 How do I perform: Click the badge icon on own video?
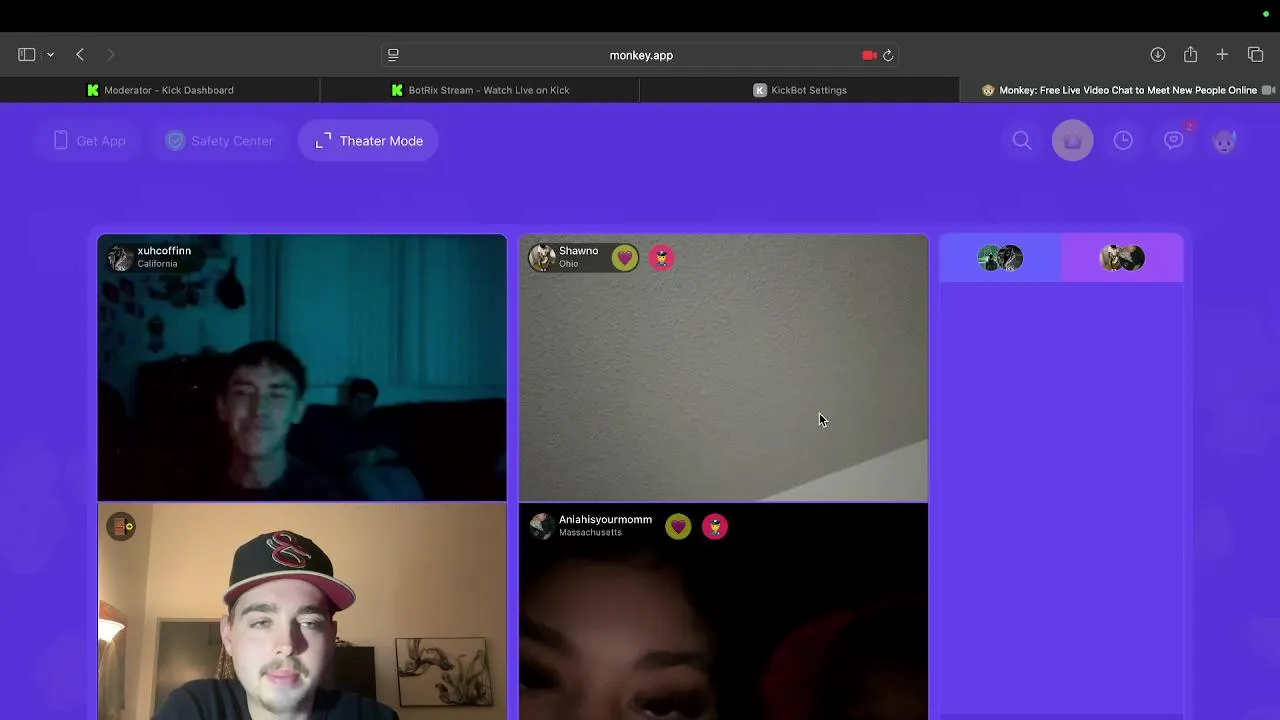pyautogui.click(x=121, y=526)
